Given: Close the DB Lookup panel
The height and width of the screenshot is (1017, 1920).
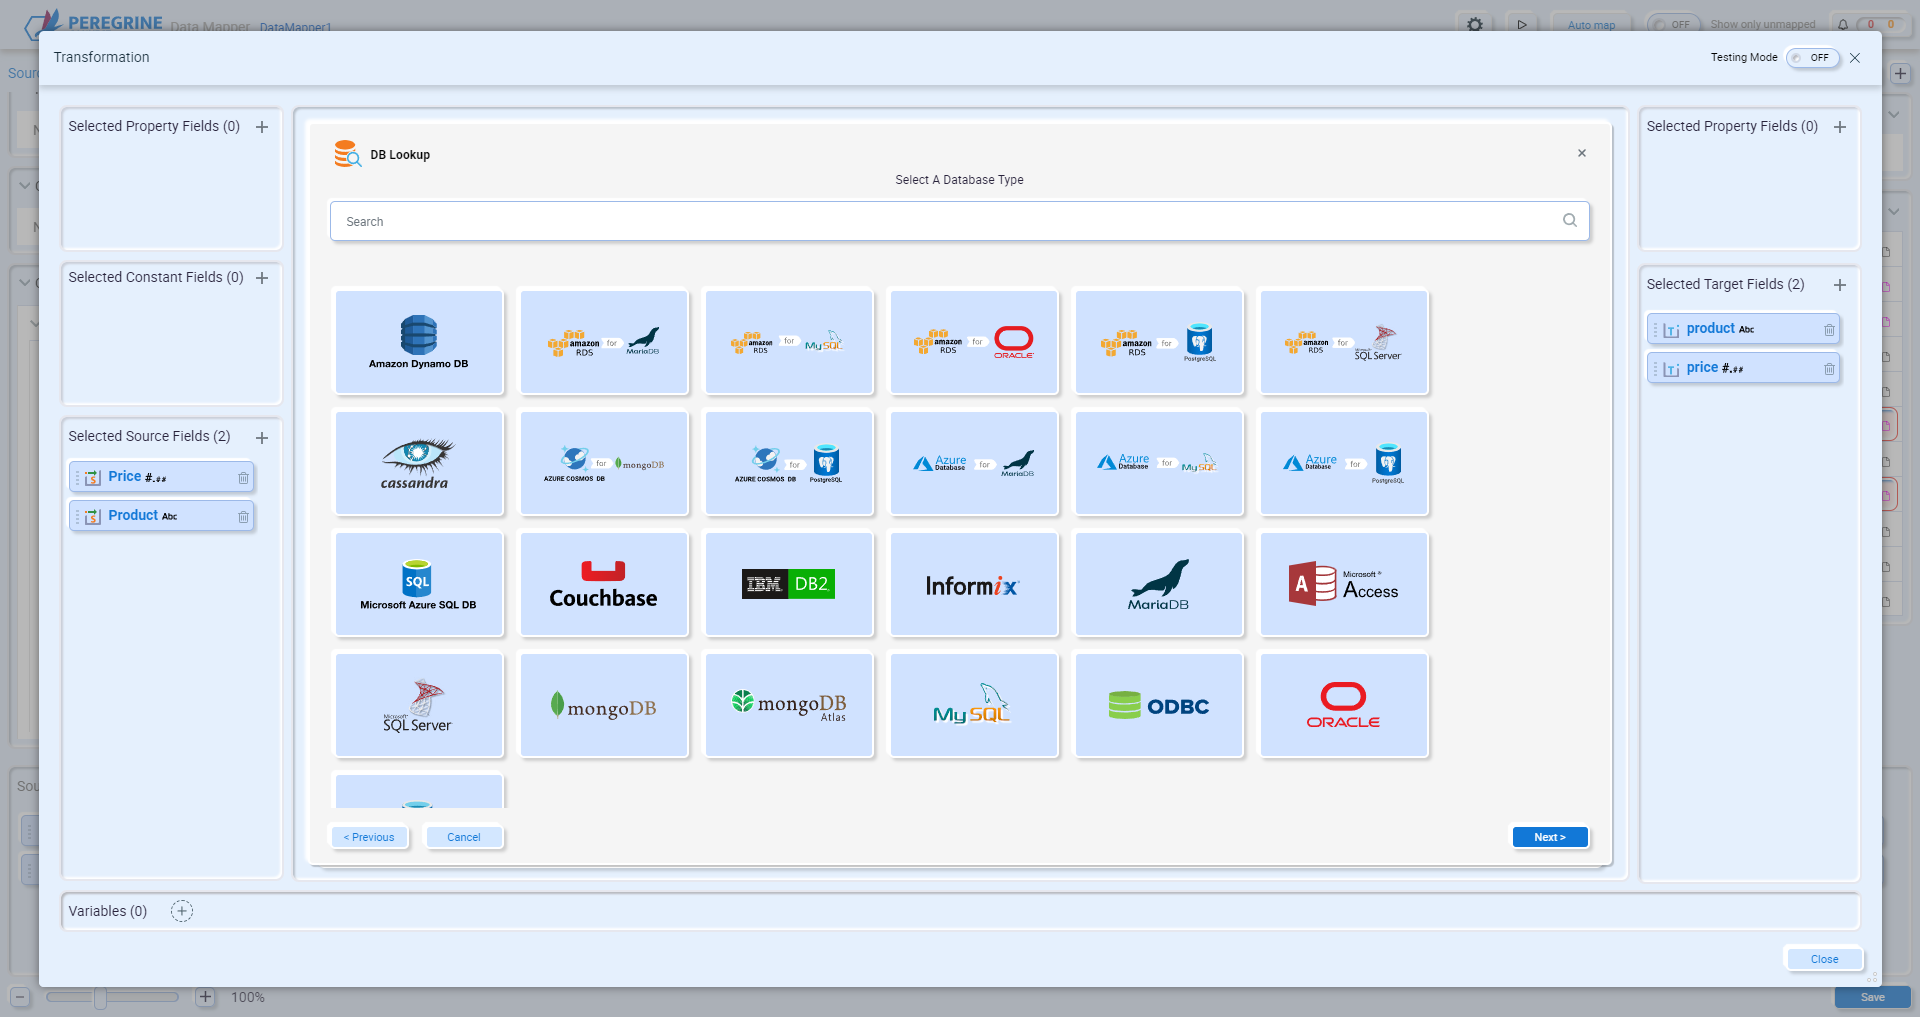Looking at the screenshot, I should 1582,153.
